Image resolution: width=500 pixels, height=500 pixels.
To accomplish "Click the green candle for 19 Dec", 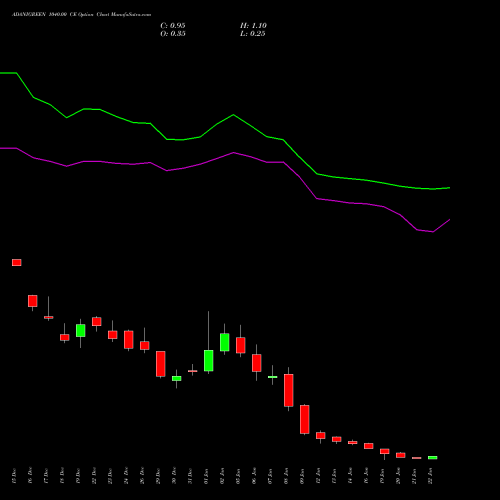I will 81,330.
